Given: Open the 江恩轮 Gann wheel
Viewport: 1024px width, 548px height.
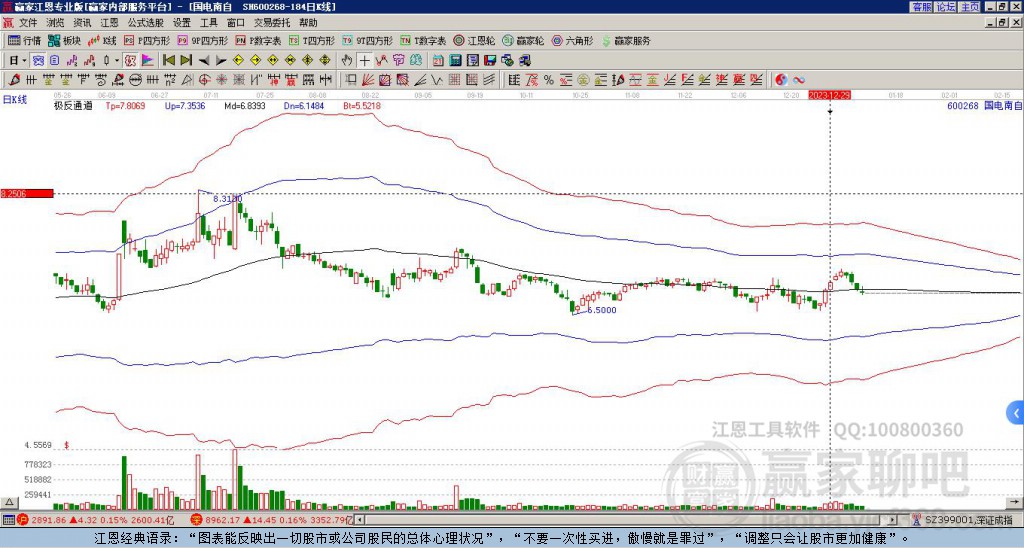Looking at the screenshot, I should pos(474,40).
